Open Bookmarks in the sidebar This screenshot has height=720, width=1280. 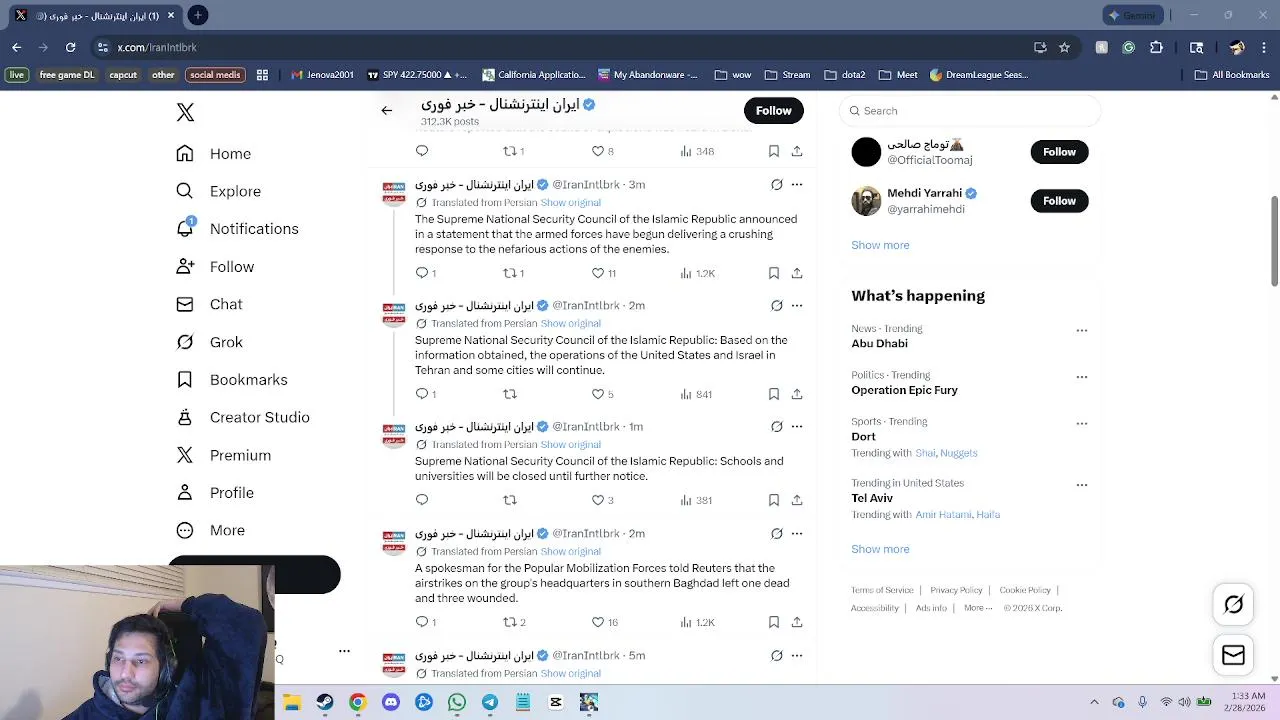point(231,380)
